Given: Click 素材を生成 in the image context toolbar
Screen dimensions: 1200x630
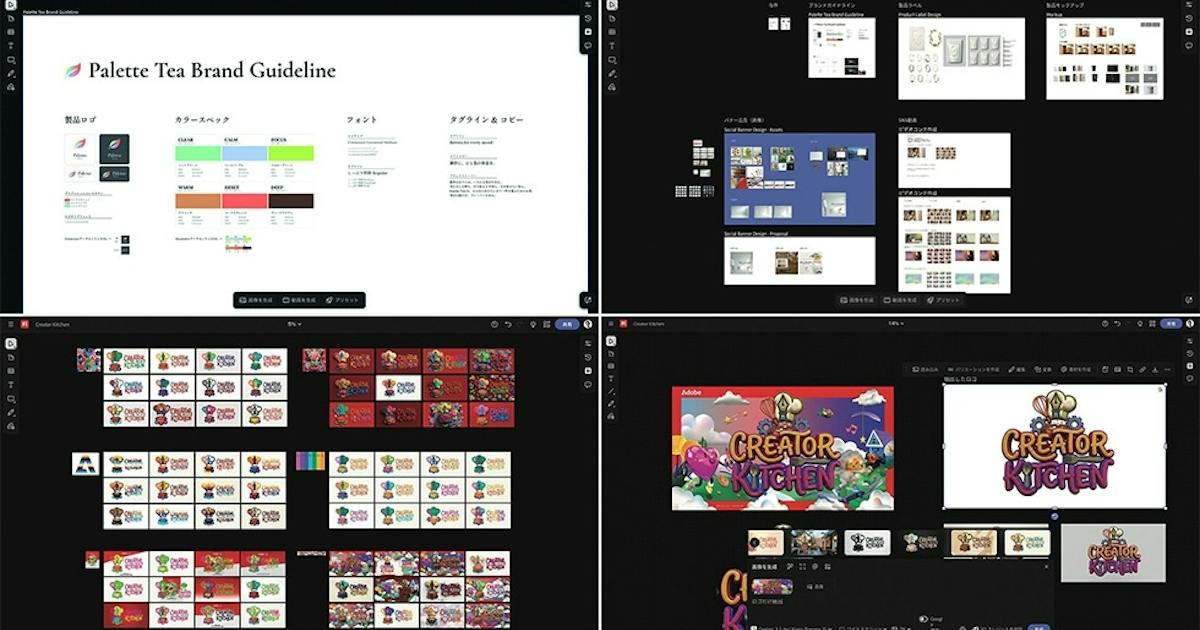Looking at the screenshot, I should (x=1078, y=369).
